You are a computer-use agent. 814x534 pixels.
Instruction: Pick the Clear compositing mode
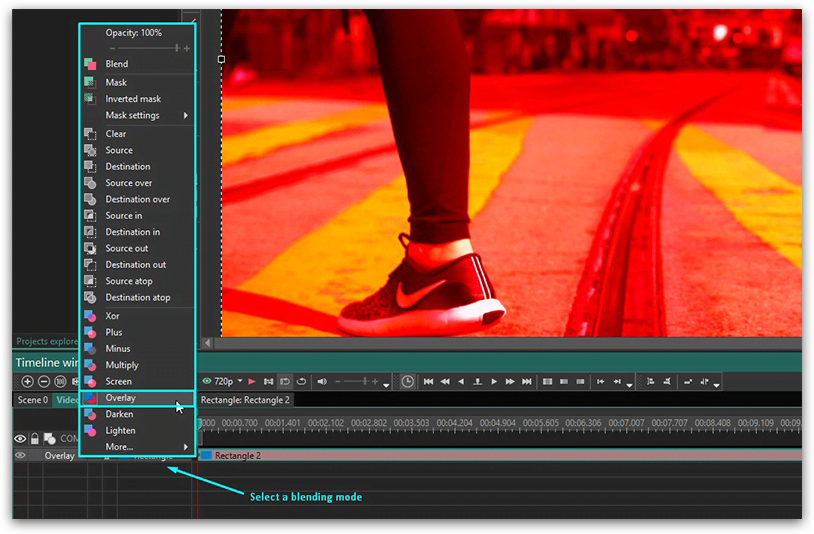[138, 134]
